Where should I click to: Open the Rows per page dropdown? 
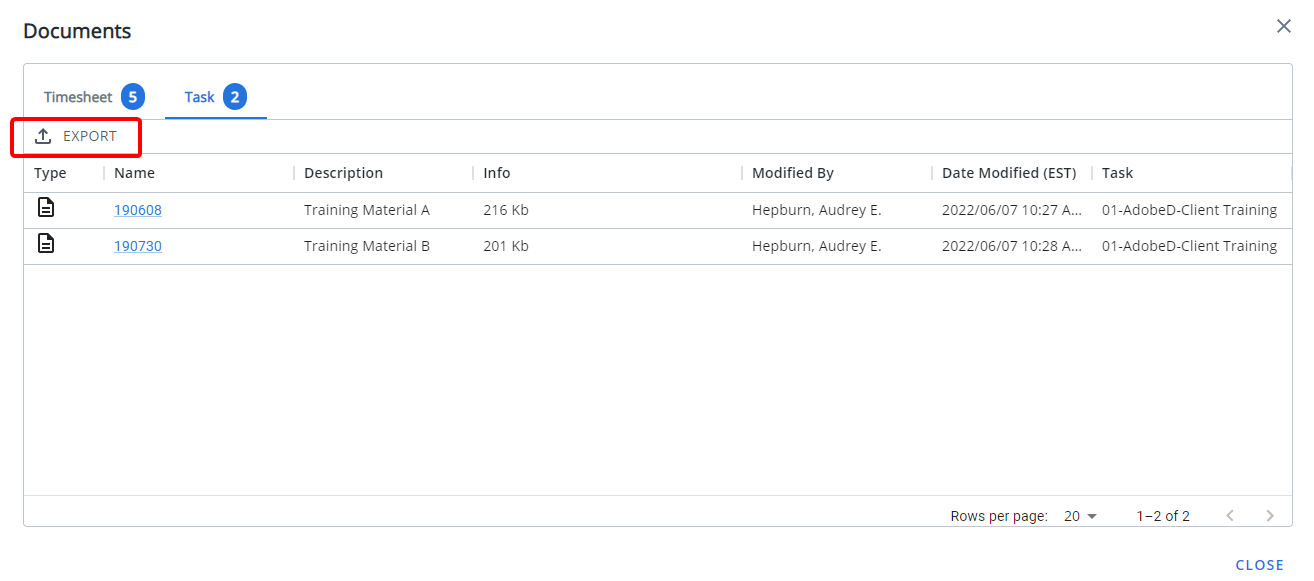[1080, 516]
